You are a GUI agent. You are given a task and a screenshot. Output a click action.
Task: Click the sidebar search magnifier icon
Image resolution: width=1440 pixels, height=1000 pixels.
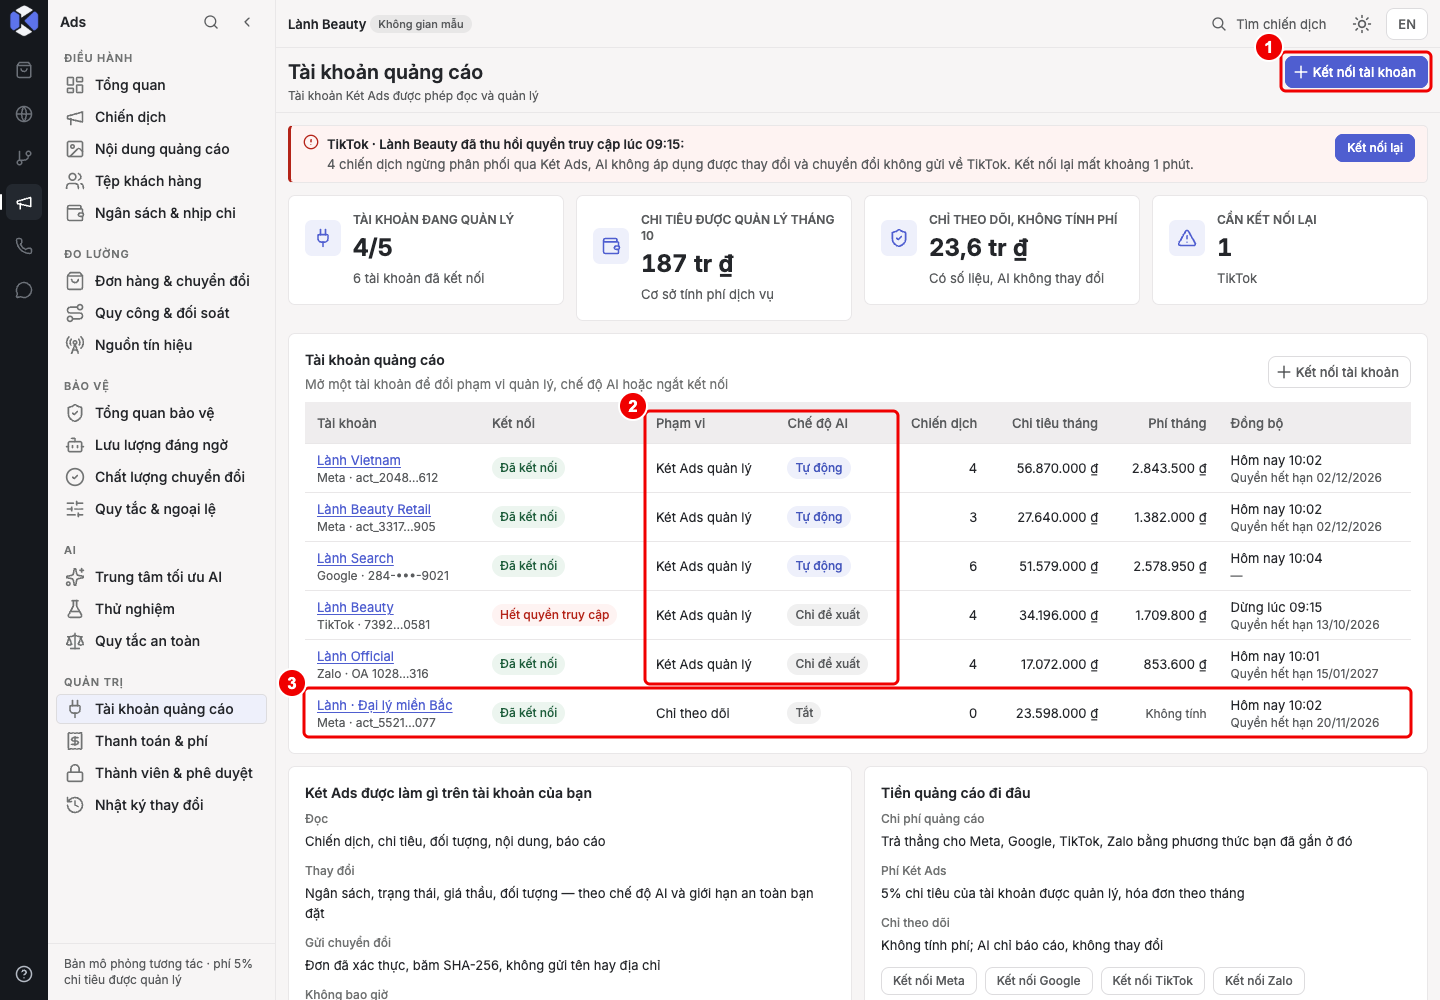211,22
